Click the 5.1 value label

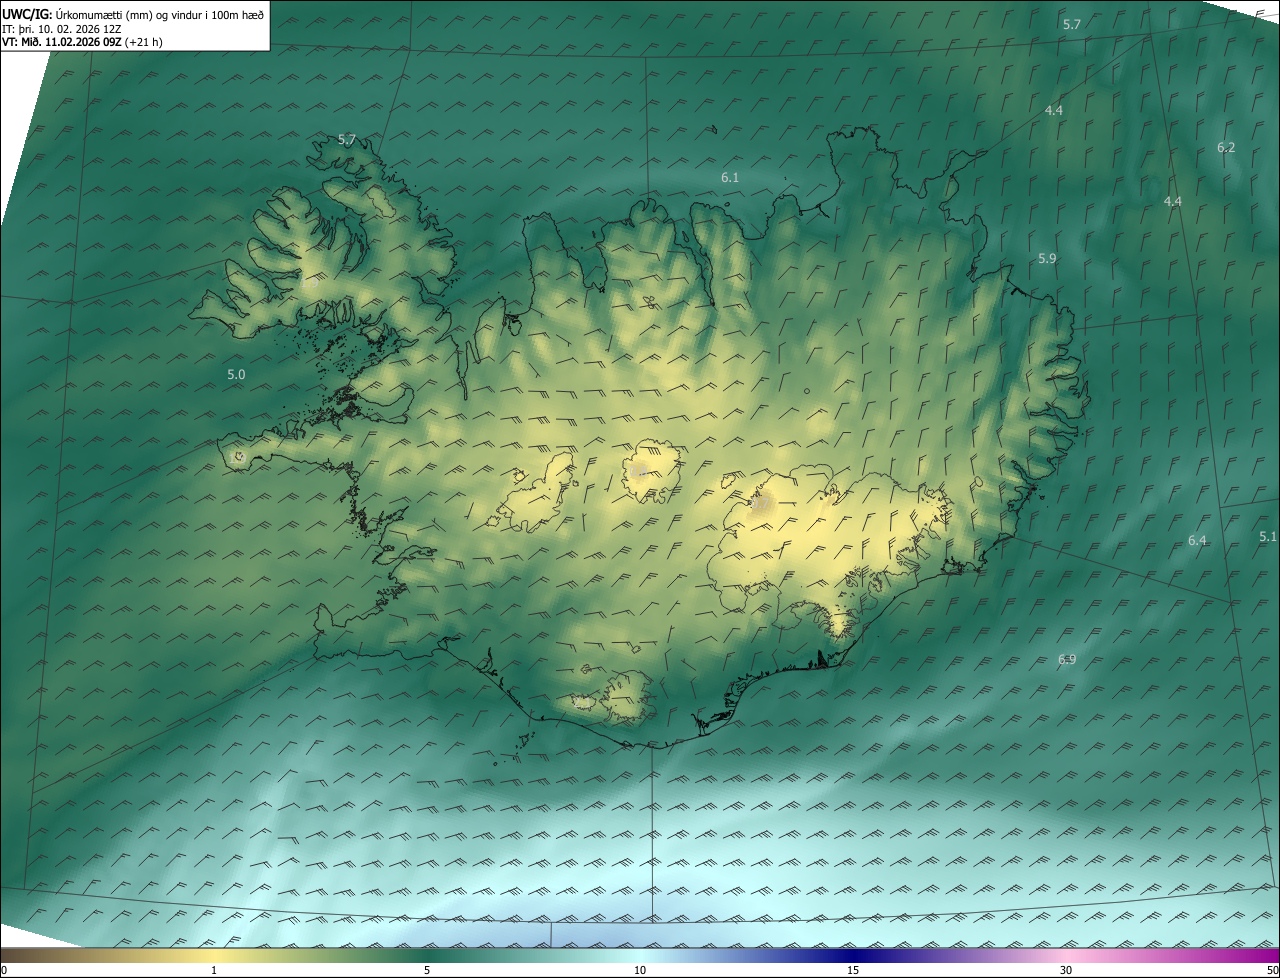tap(1268, 536)
